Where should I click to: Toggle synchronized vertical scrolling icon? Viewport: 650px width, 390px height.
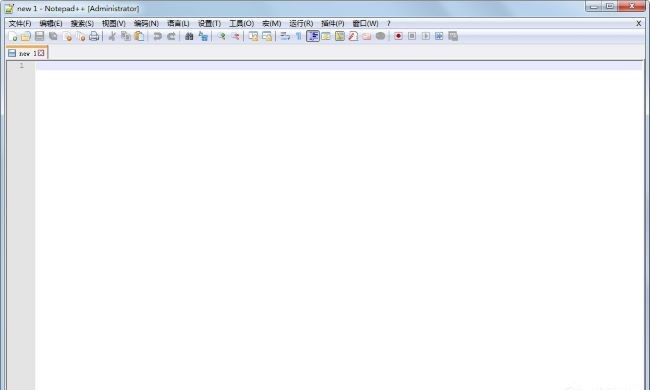click(253, 36)
